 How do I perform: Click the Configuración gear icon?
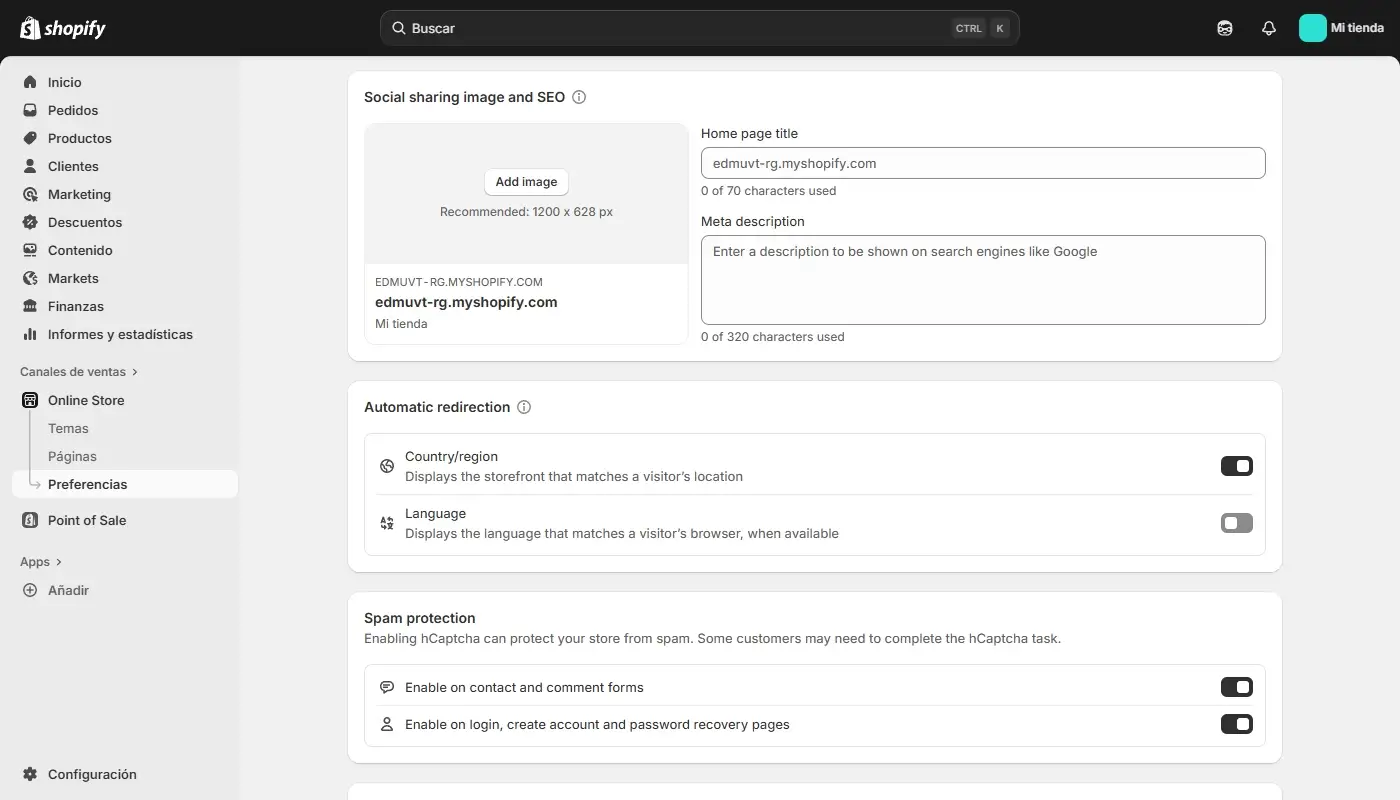29,774
